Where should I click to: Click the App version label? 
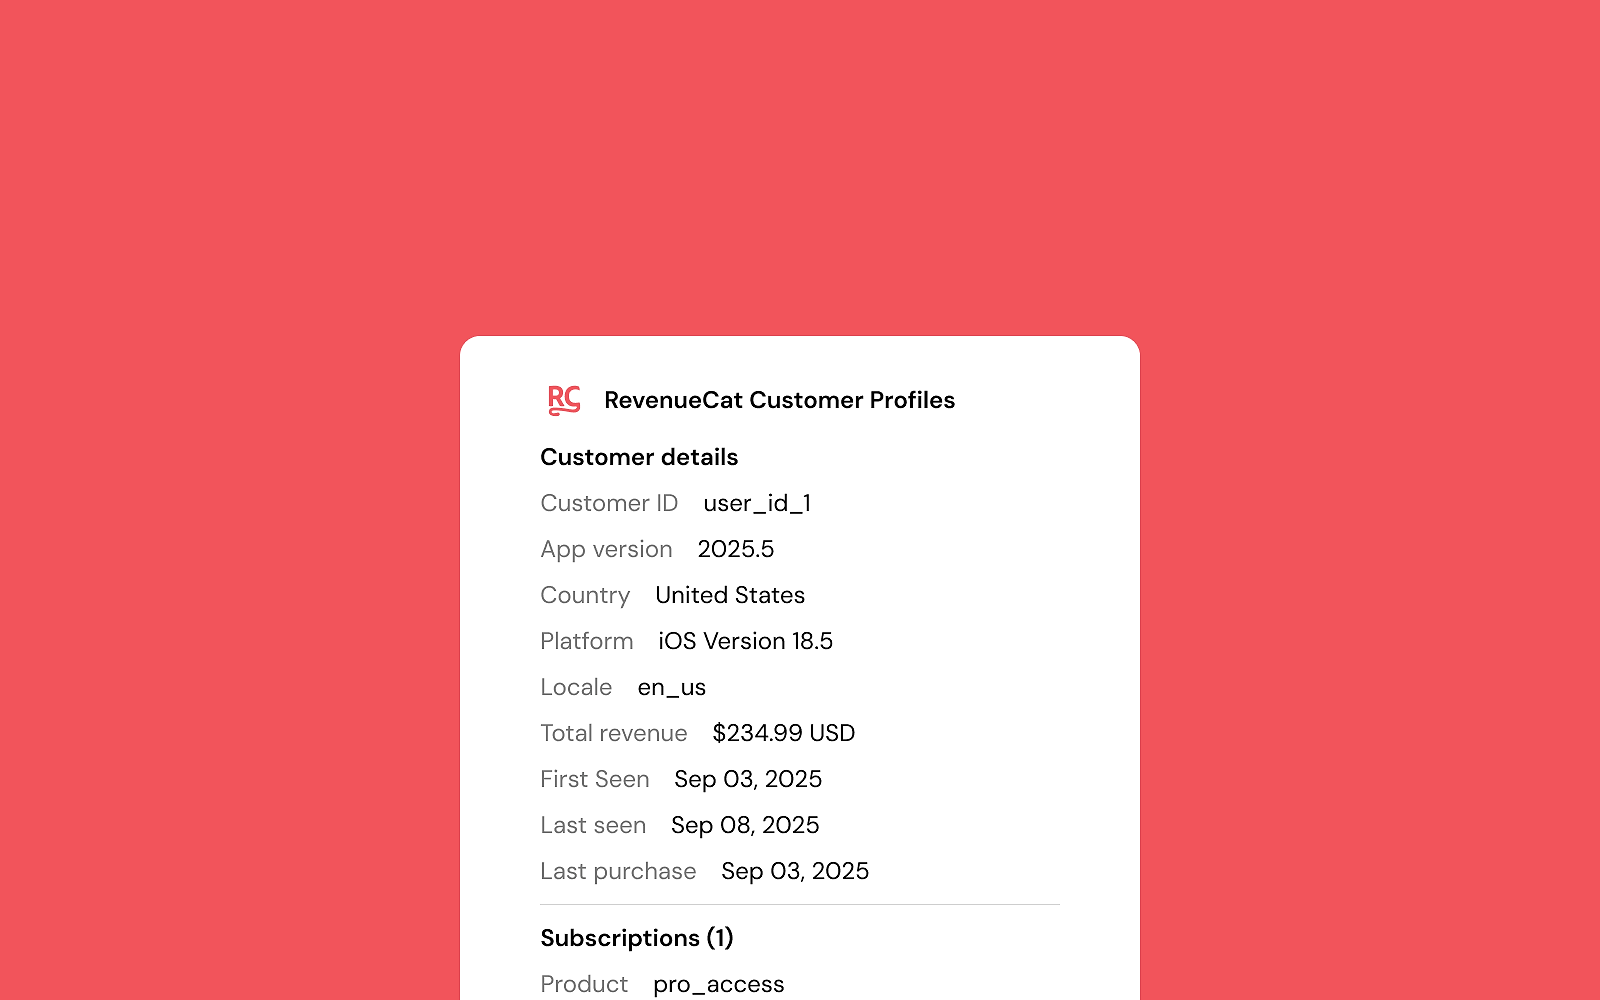pyautogui.click(x=606, y=549)
